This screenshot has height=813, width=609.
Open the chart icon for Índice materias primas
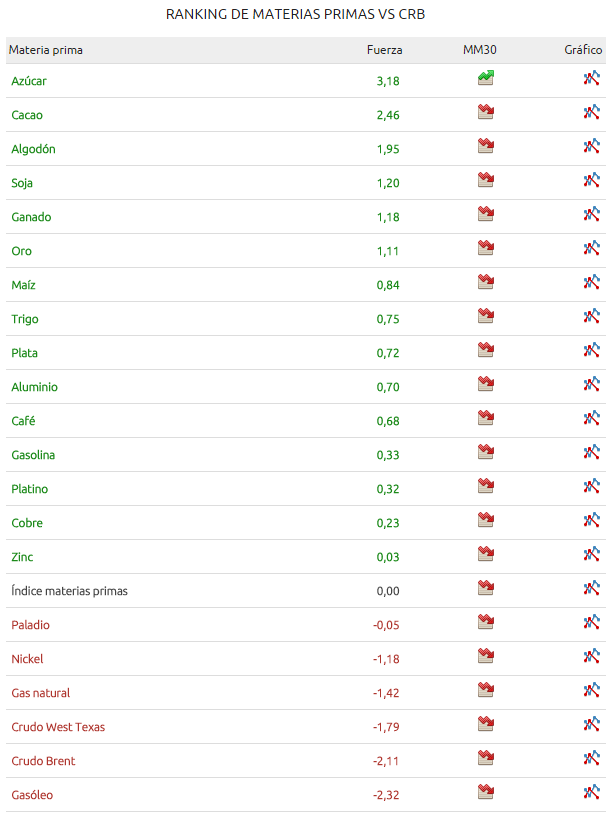pyautogui.click(x=591, y=588)
